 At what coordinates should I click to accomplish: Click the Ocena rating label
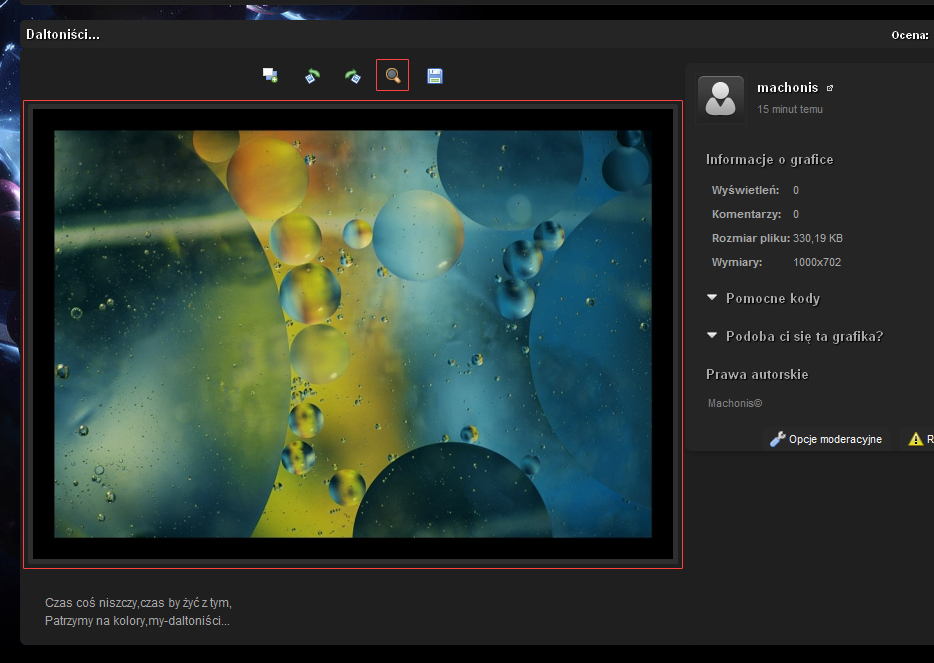pos(909,35)
